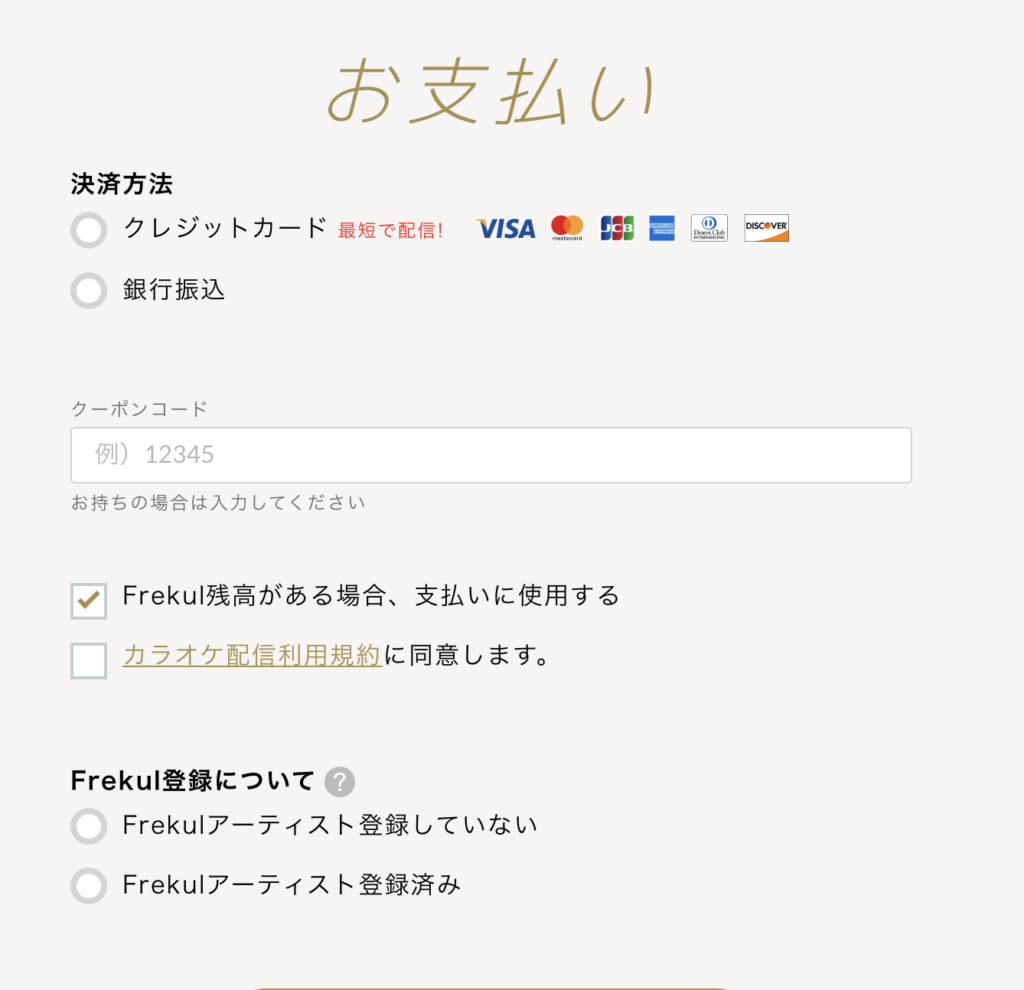The width and height of the screenshot is (1024, 990).
Task: Click the Discover card icon
Action: 765,228
